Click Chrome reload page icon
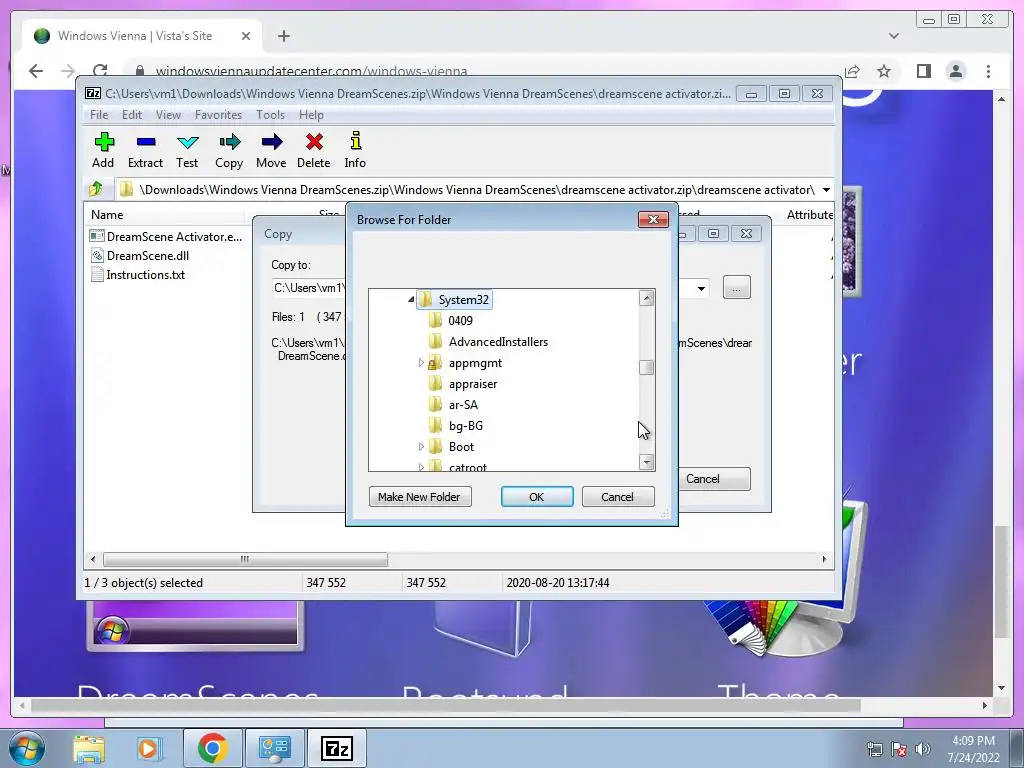1024x768 pixels. point(100,71)
